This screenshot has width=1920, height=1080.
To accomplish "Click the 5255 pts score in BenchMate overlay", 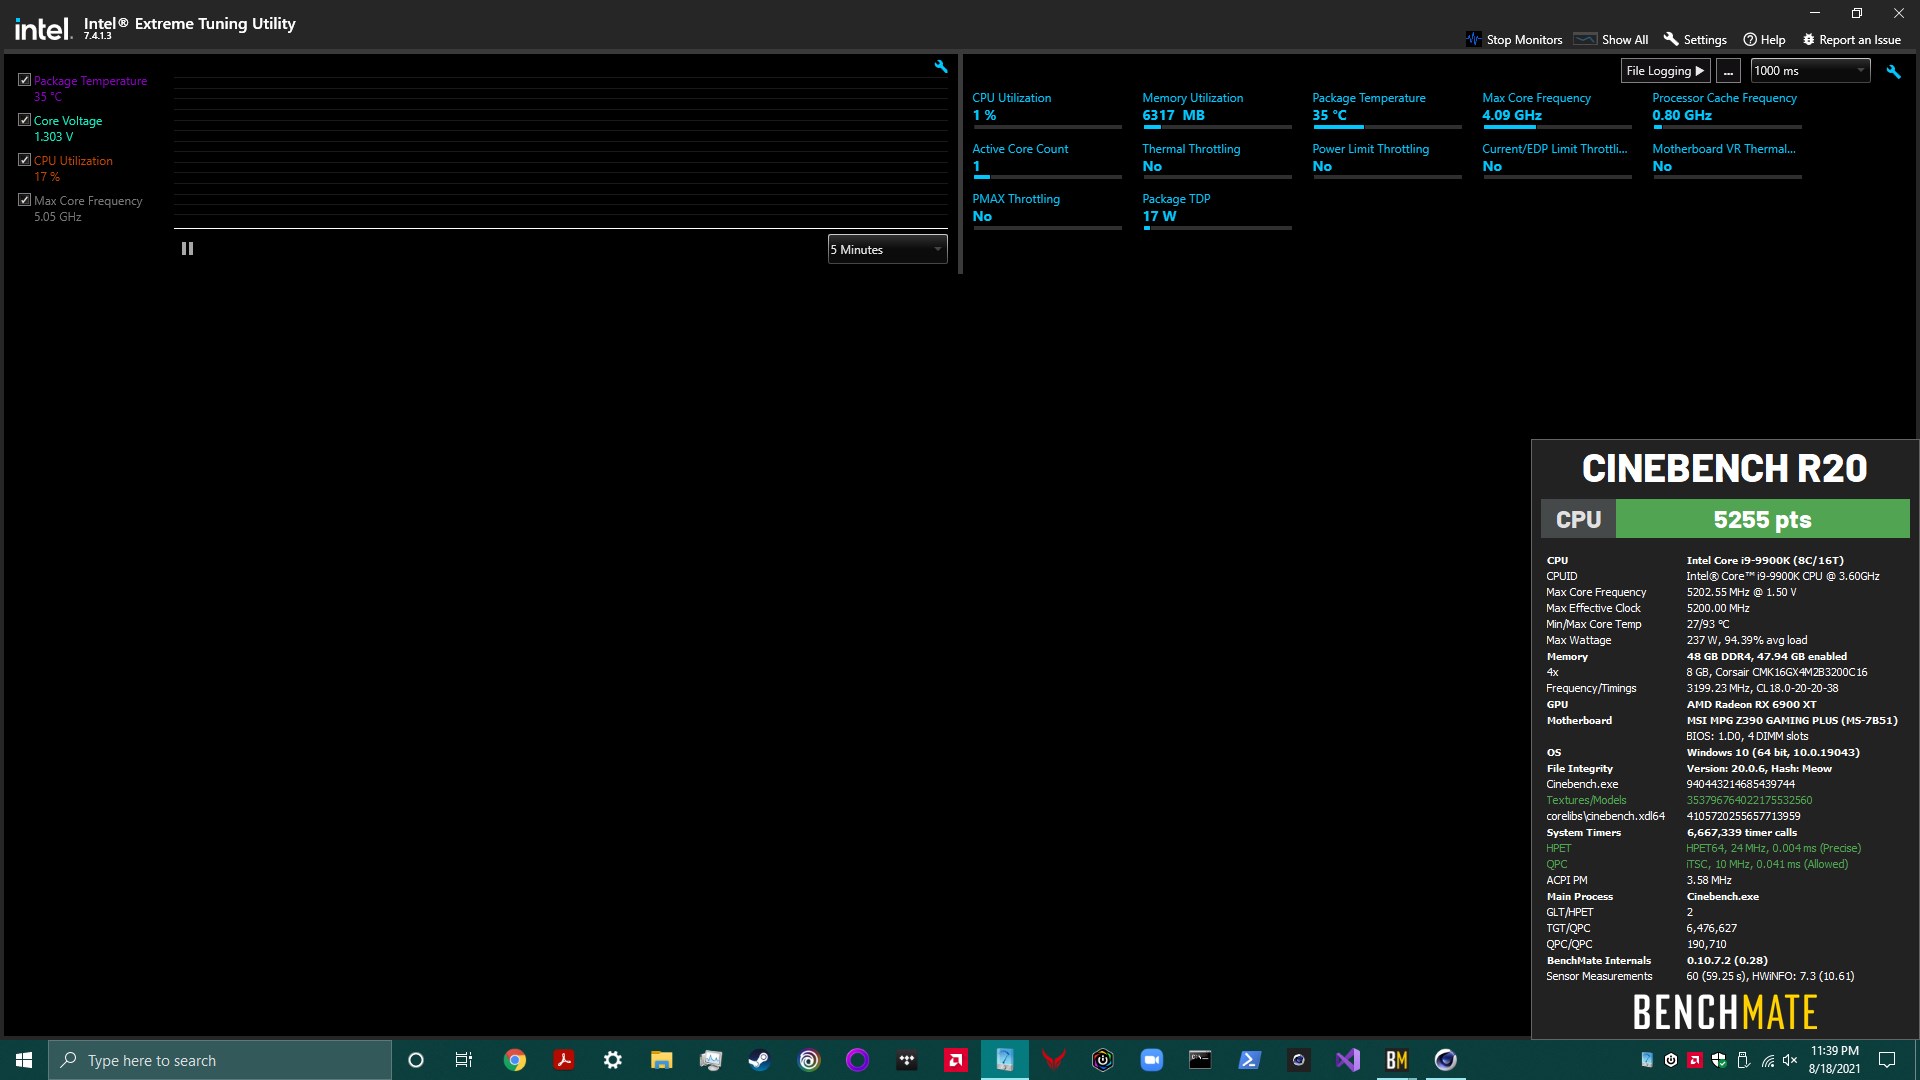I will pyautogui.click(x=1762, y=519).
